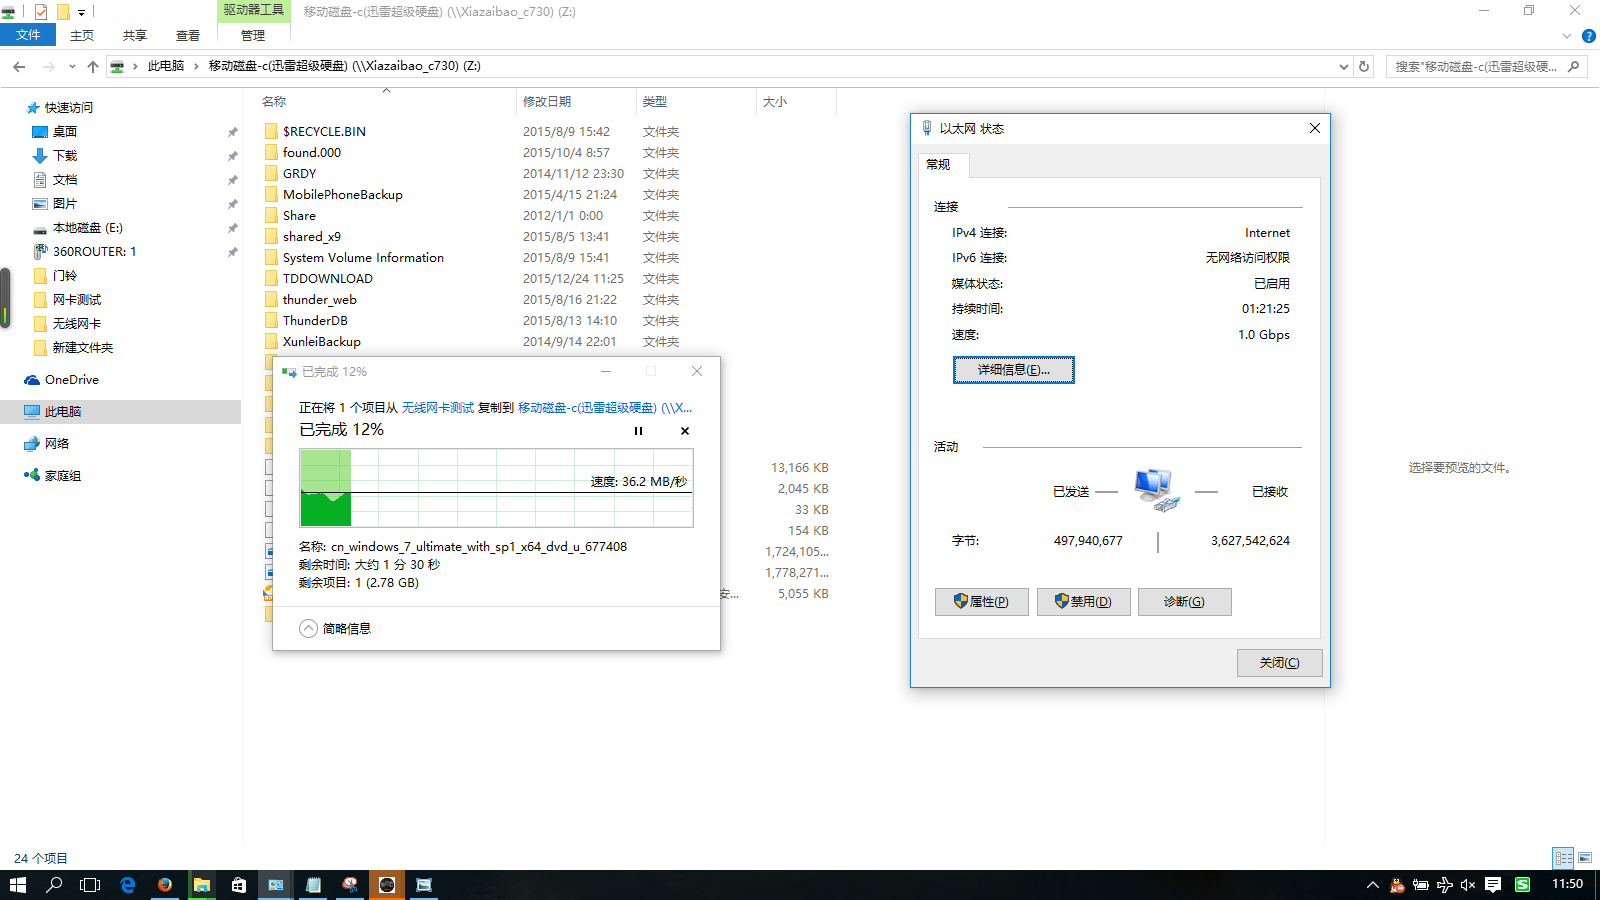Open the recent locations dropdown
This screenshot has height=900, width=1600.
click(x=72, y=66)
